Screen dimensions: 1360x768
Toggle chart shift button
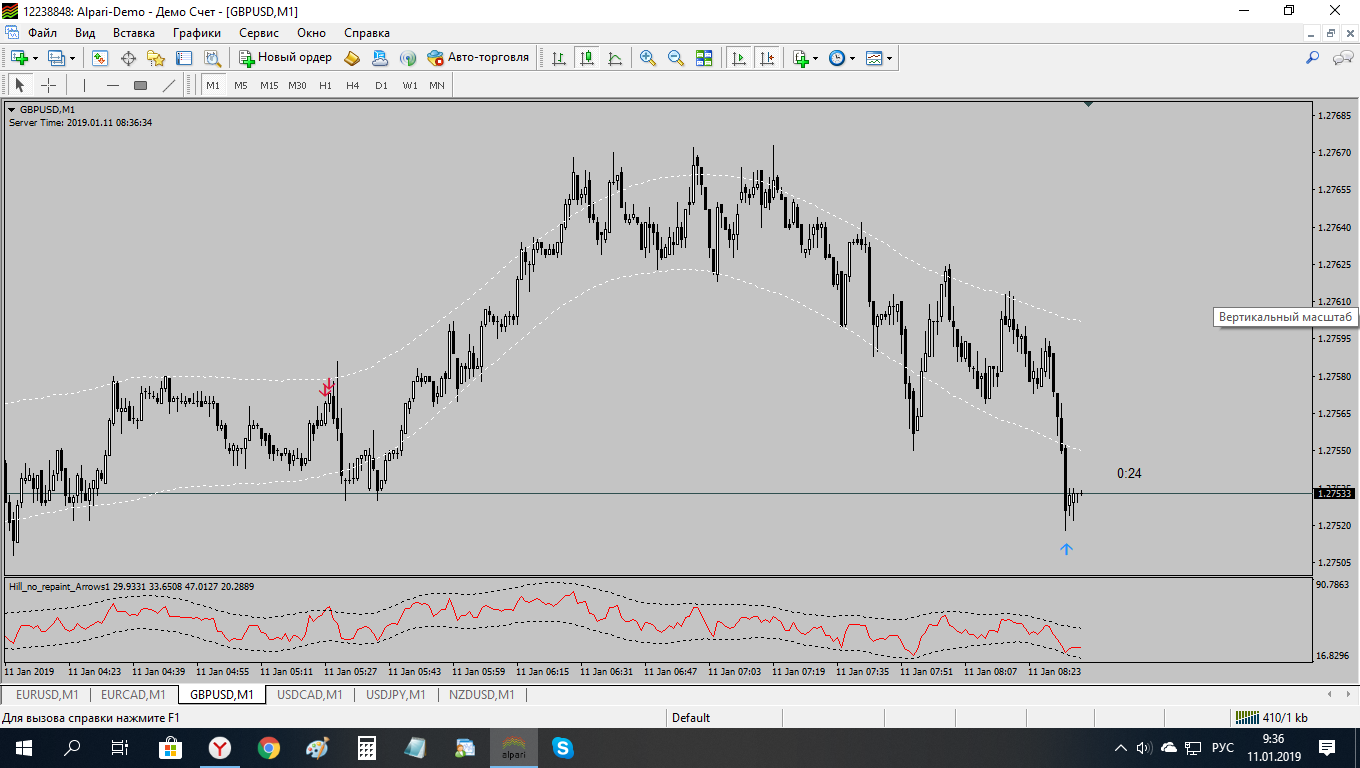point(767,58)
